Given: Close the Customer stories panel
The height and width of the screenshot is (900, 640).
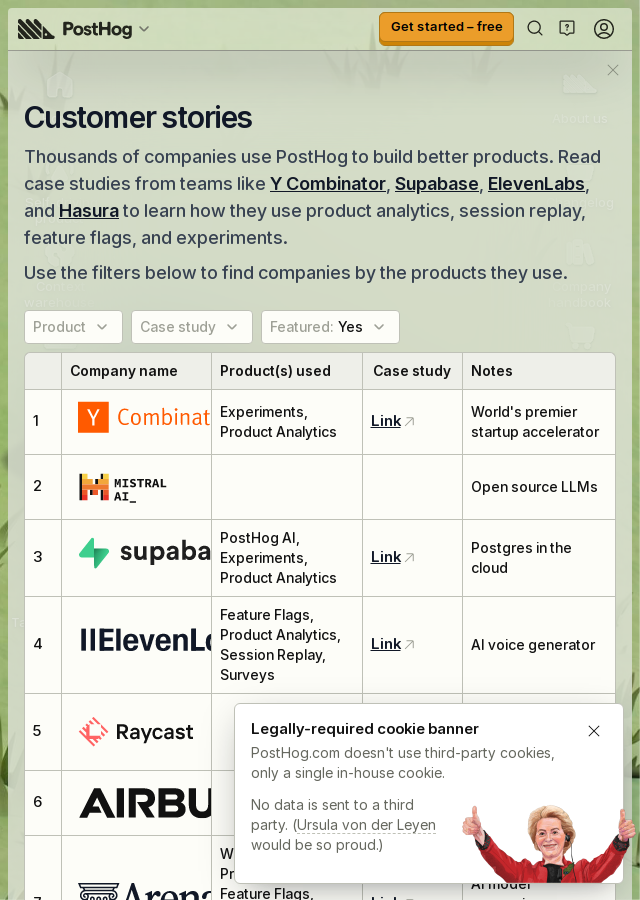Looking at the screenshot, I should pos(612,70).
